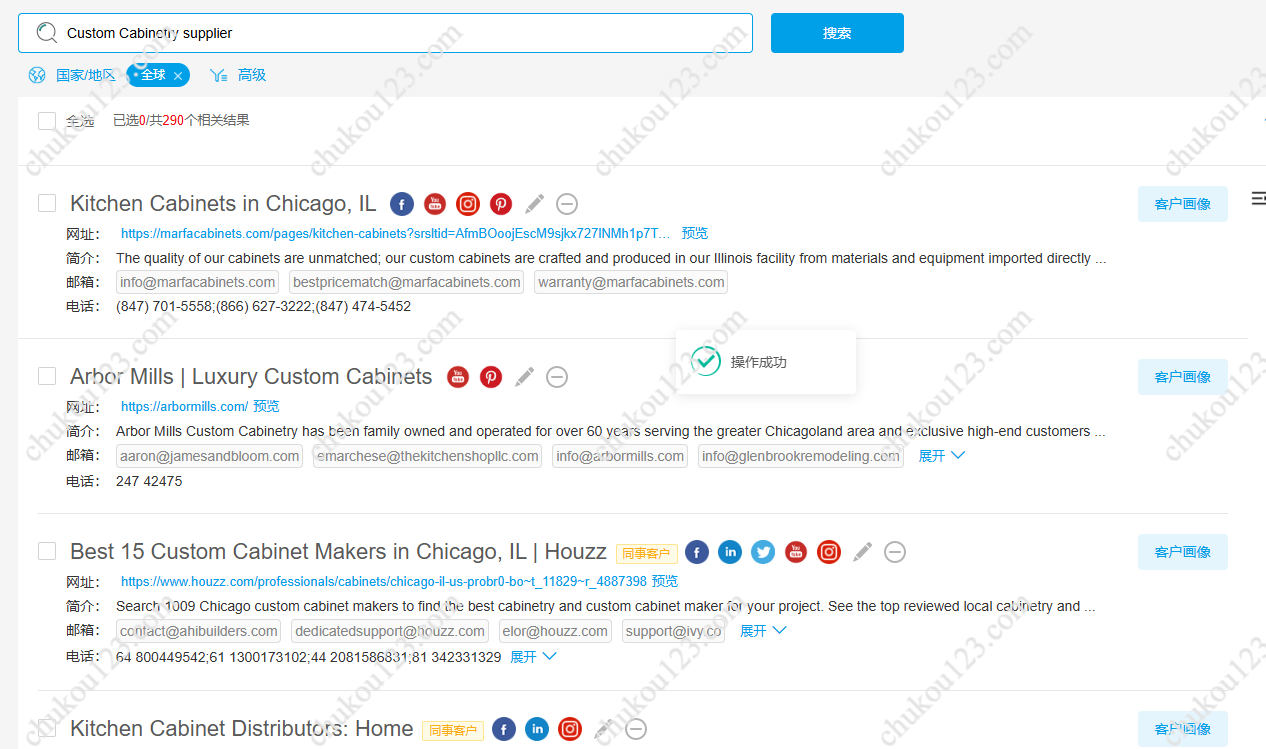Viewport: 1266px width, 749px height.
Task: Expand more phone numbers for the Houzz result
Action: click(533, 657)
